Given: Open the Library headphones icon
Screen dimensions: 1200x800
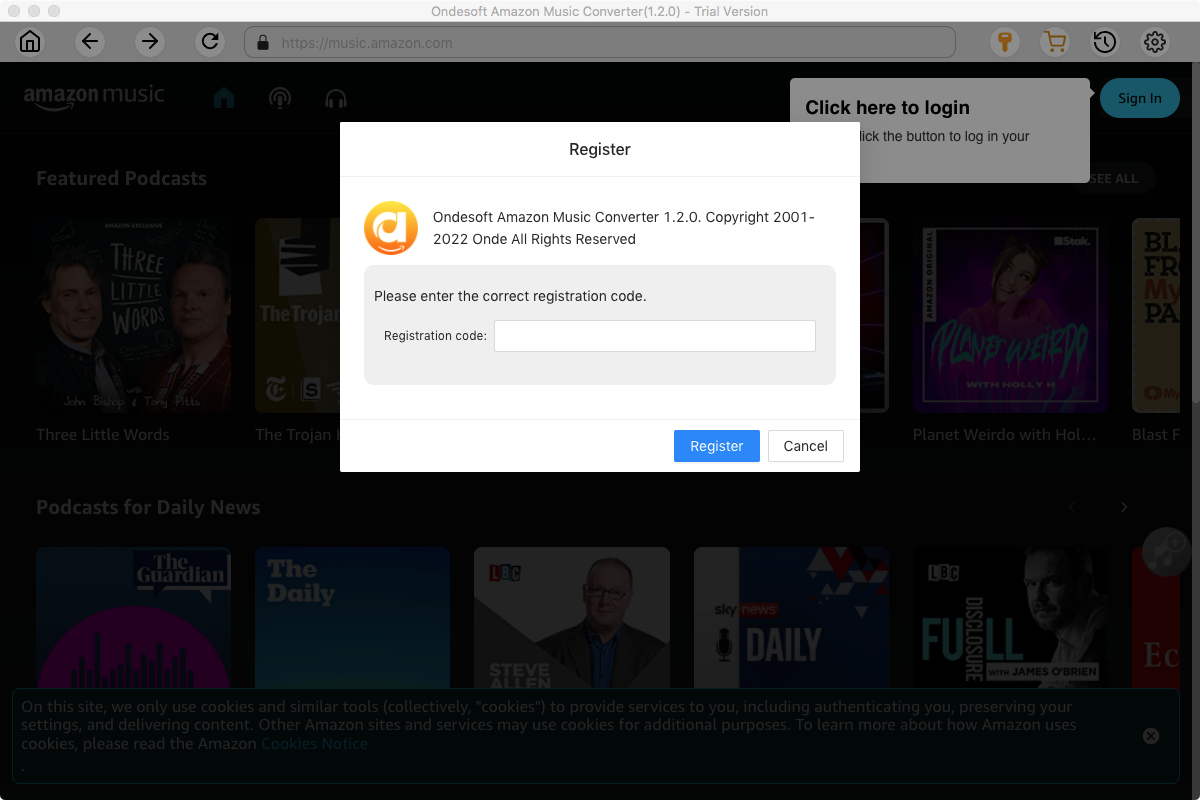Looking at the screenshot, I should tap(336, 98).
